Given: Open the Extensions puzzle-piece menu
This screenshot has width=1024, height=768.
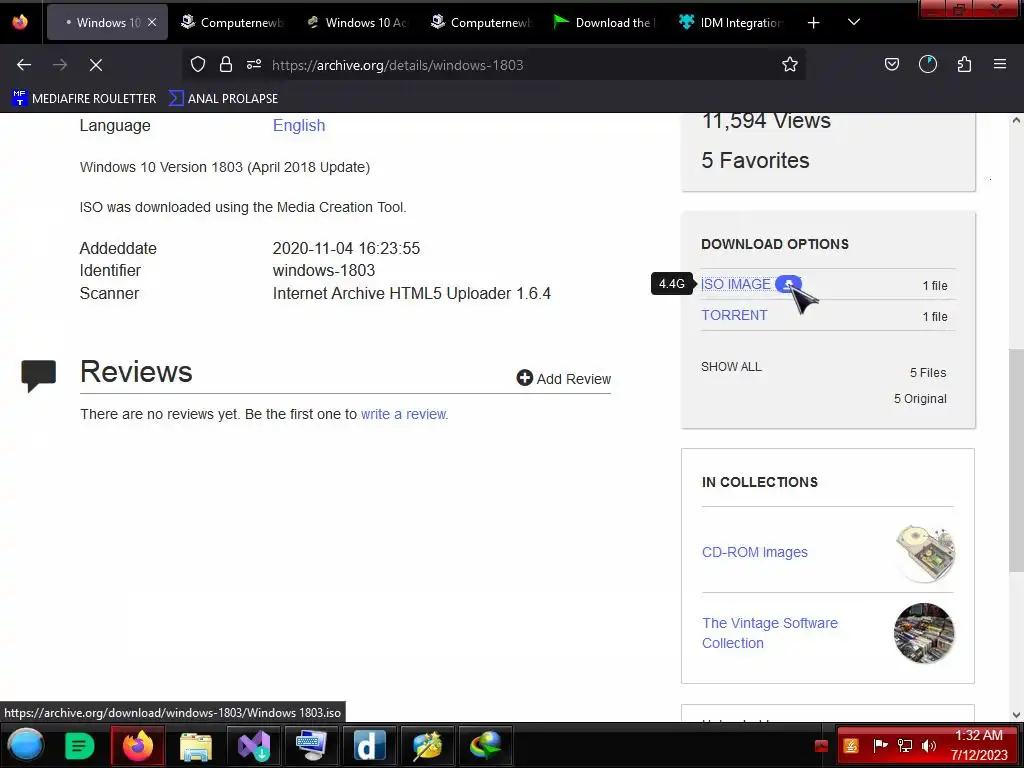Looking at the screenshot, I should (x=964, y=64).
